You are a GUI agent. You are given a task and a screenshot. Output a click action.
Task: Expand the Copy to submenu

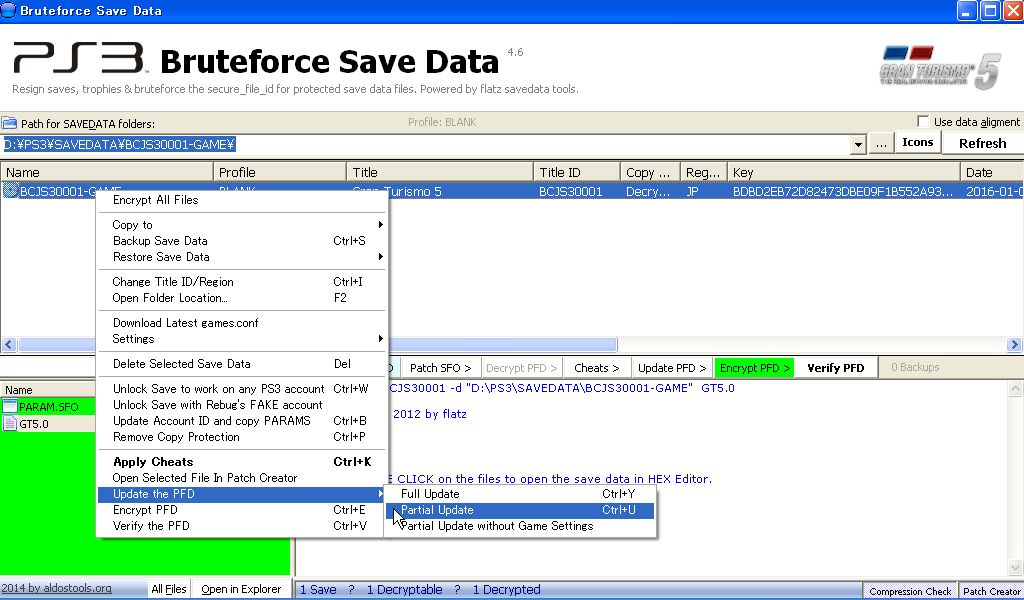[380, 225]
